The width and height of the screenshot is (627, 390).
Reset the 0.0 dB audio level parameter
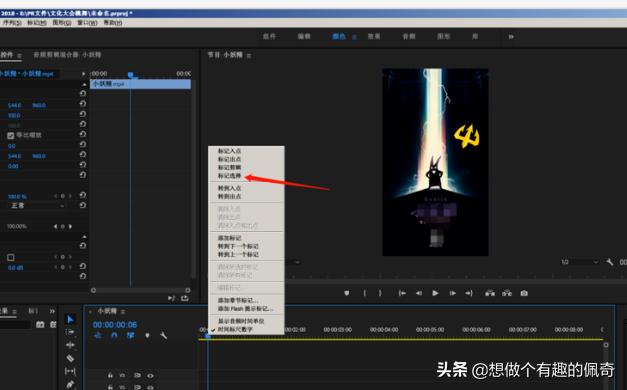(83, 266)
